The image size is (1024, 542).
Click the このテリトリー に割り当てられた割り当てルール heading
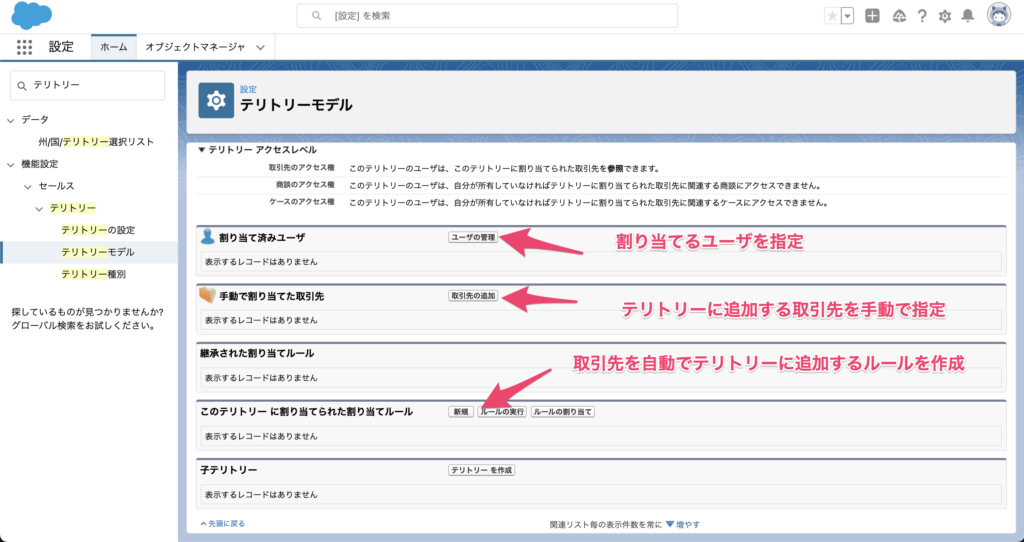click(x=306, y=412)
